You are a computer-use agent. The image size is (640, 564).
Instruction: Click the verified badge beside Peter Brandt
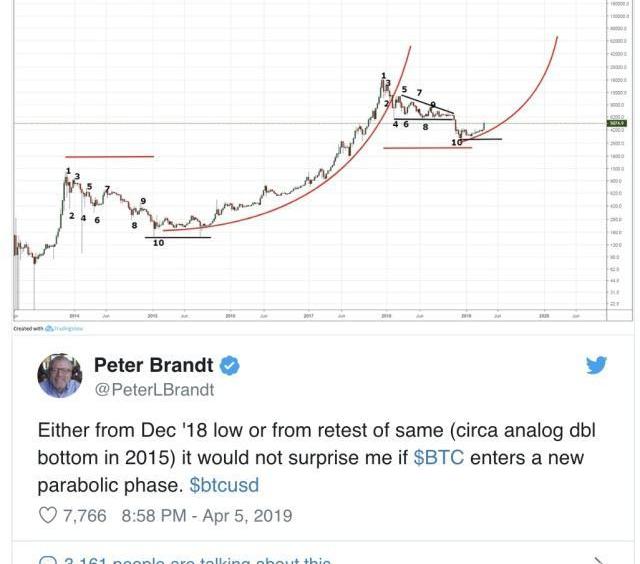pyautogui.click(x=230, y=365)
